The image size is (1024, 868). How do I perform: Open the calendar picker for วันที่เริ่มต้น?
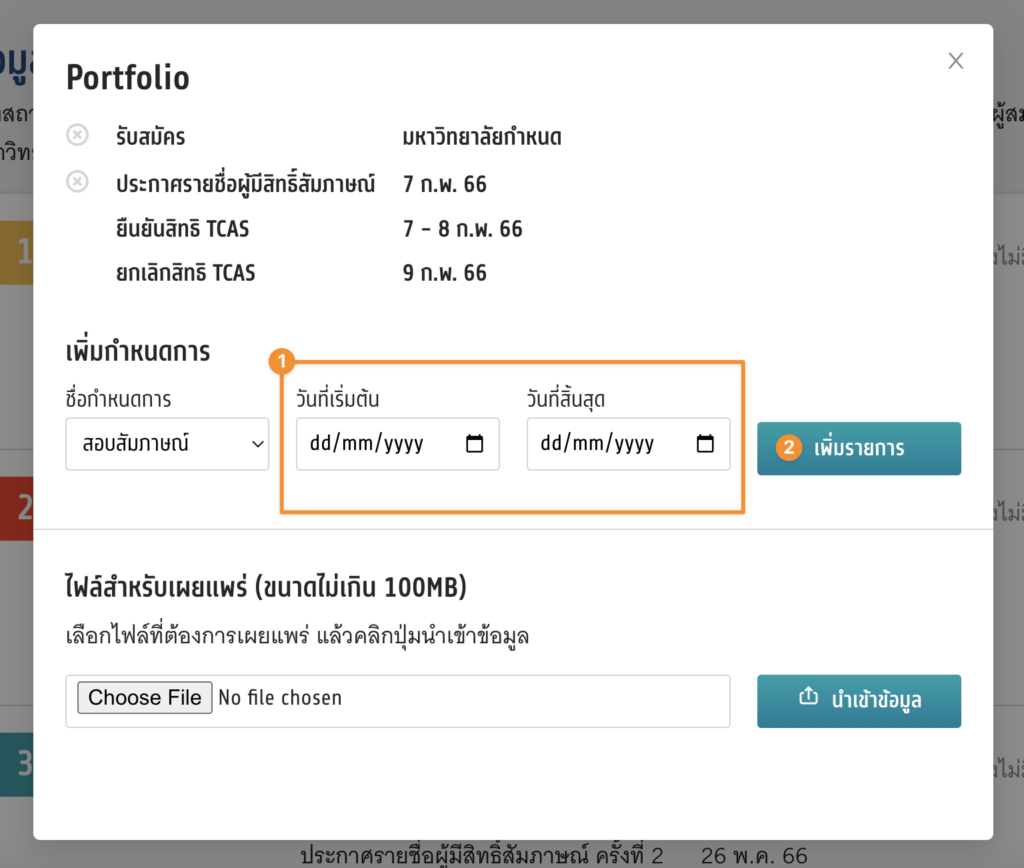pyautogui.click(x=475, y=444)
